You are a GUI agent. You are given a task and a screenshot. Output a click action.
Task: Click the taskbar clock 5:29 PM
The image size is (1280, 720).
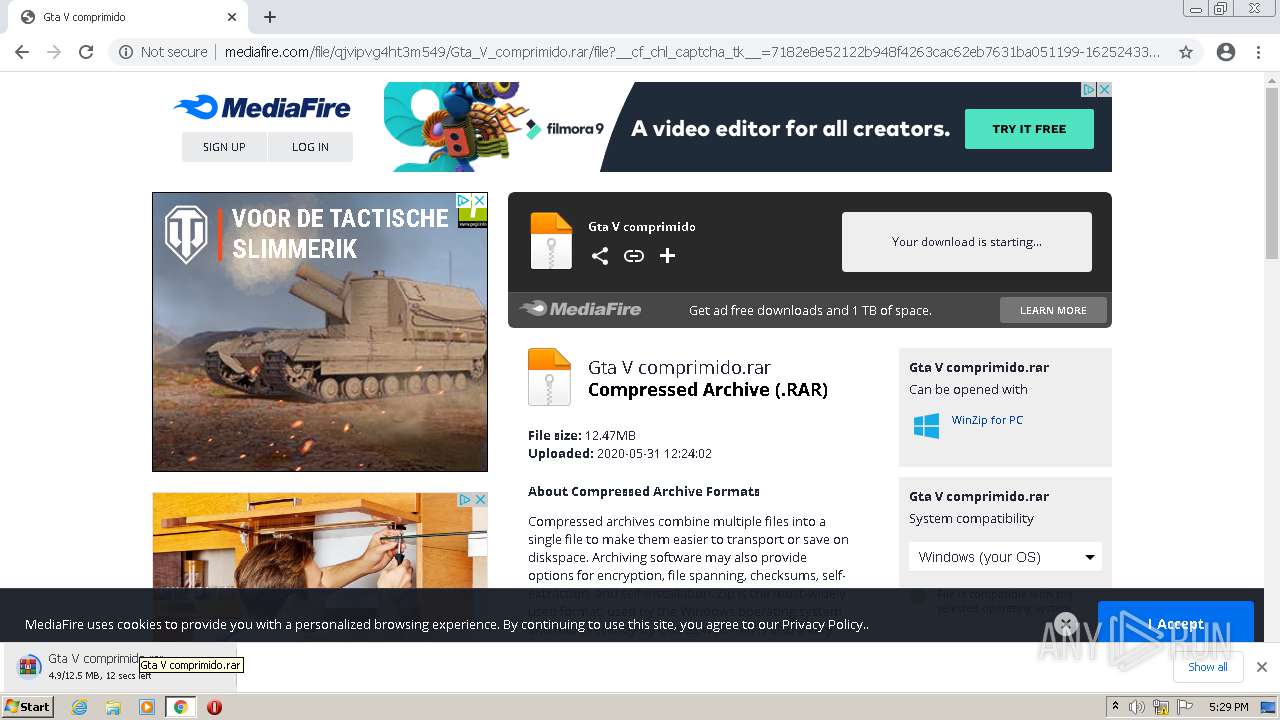[1228, 707]
